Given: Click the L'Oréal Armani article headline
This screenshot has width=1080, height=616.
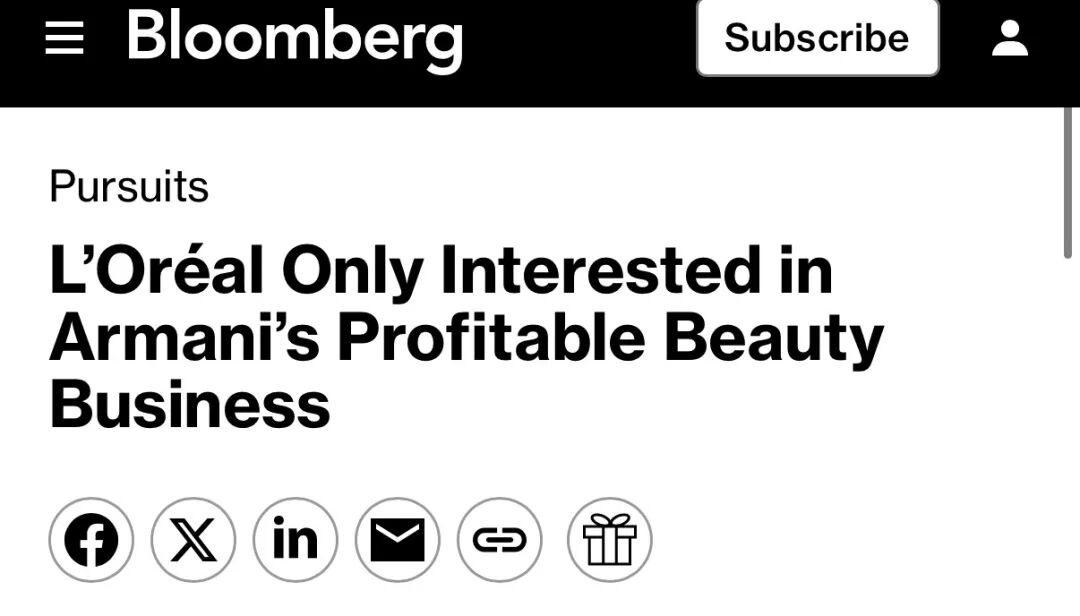Looking at the screenshot, I should click(466, 338).
